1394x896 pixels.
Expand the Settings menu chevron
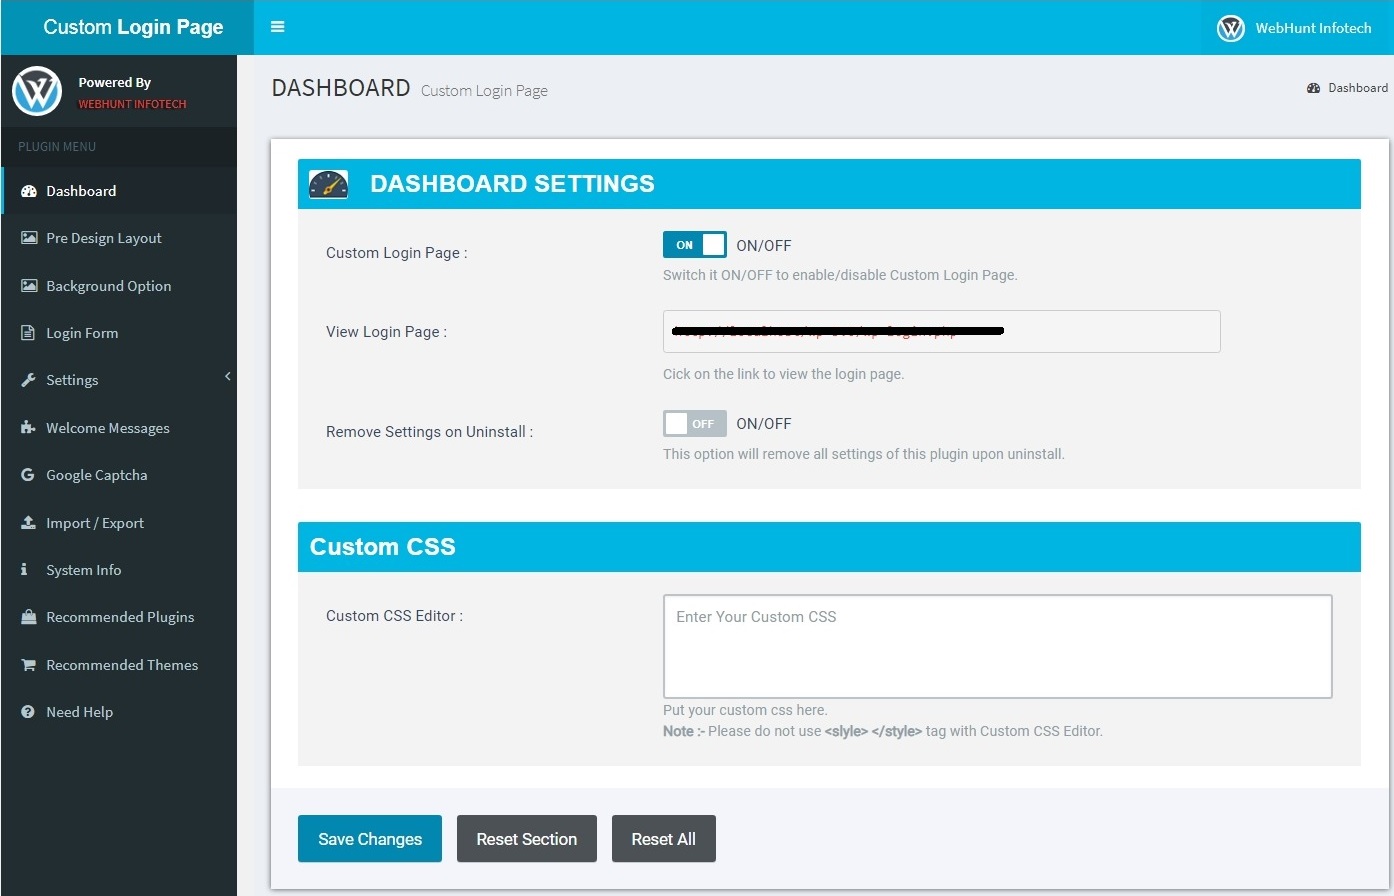[227, 377]
